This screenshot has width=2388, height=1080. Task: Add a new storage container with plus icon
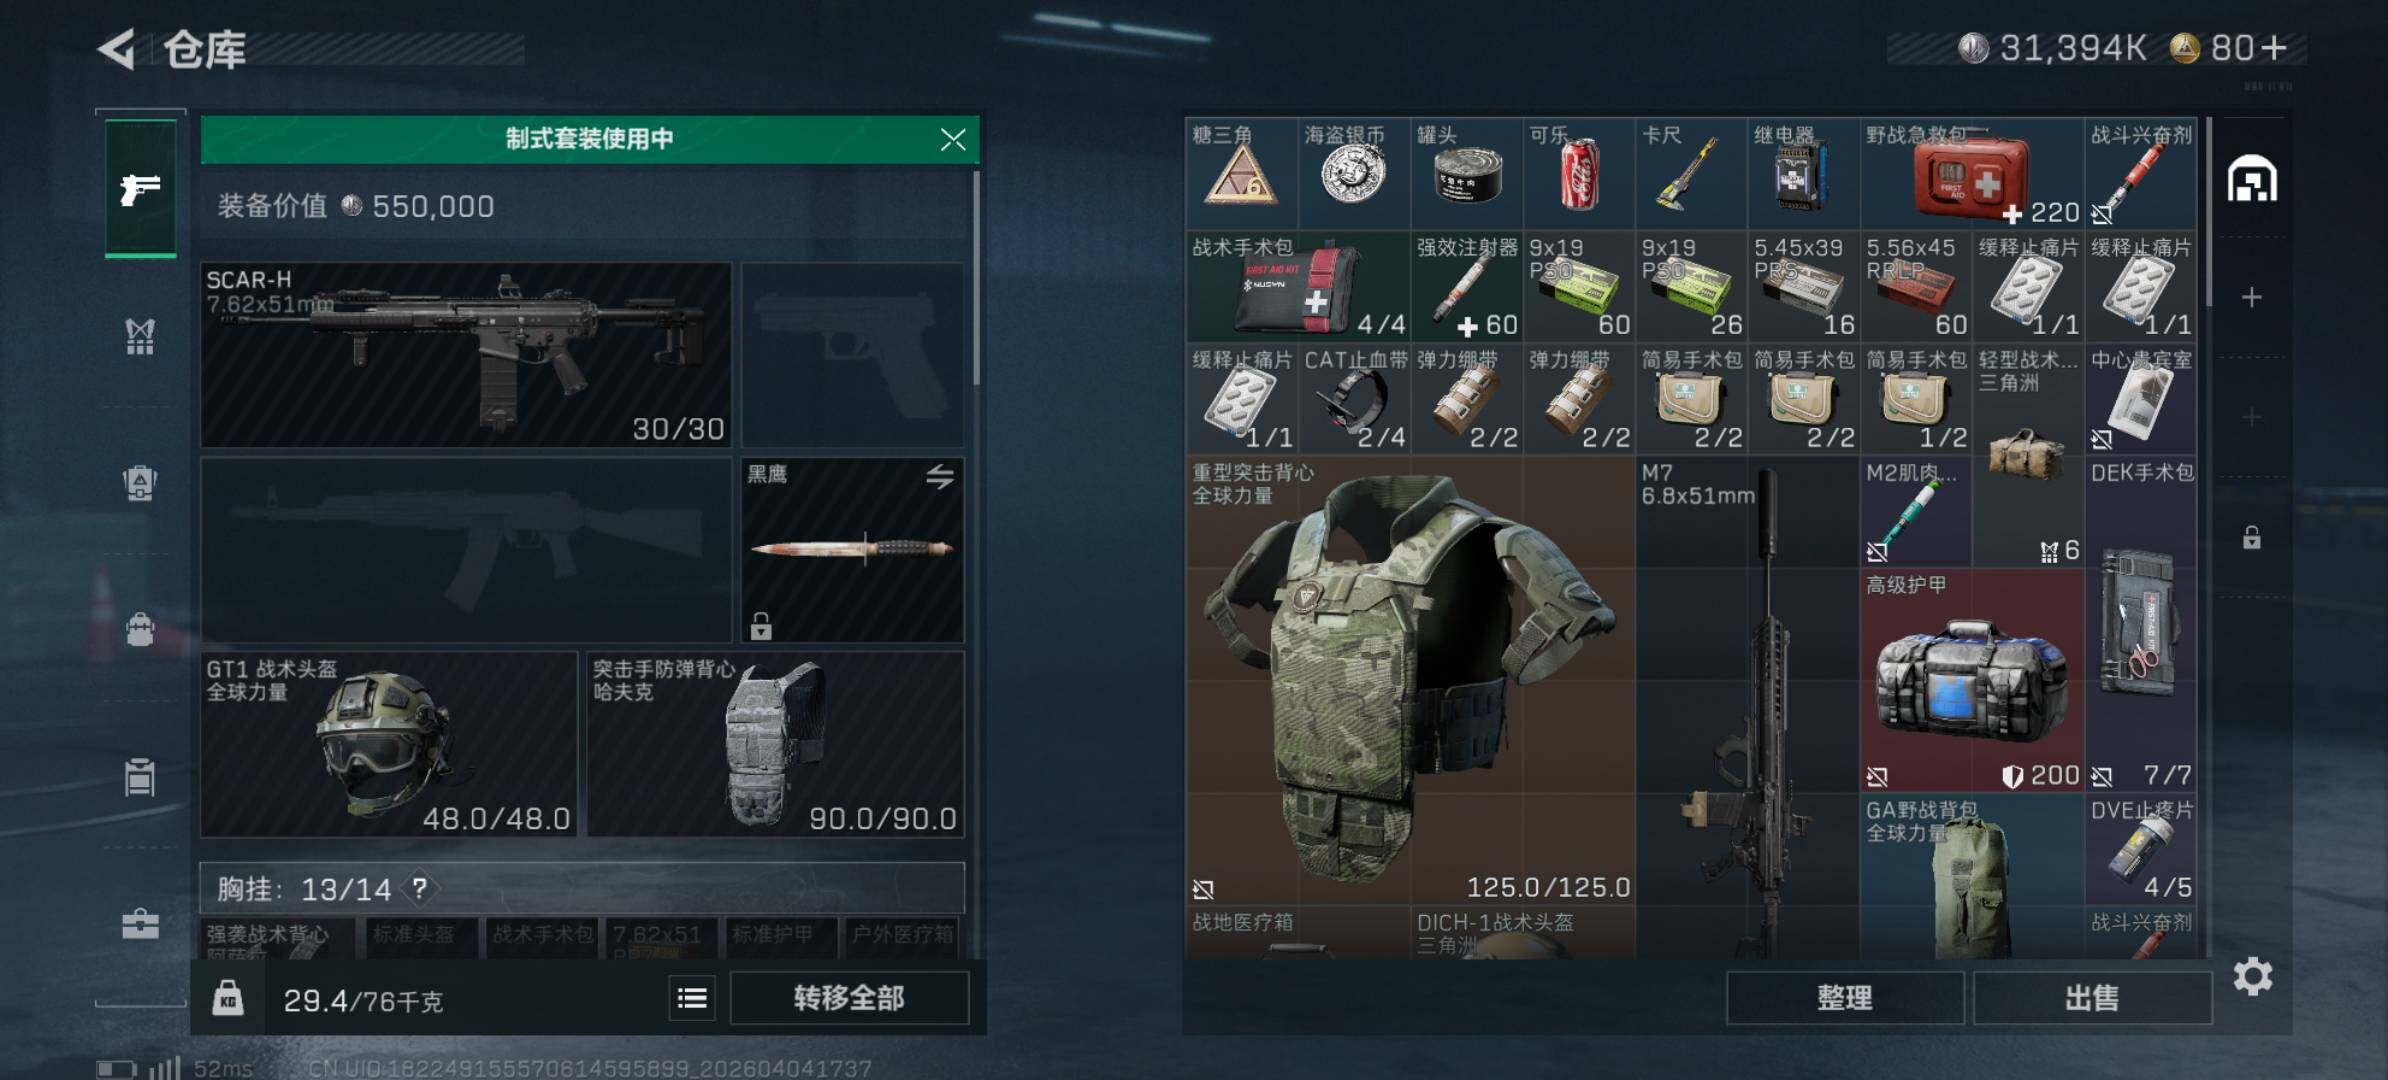(x=2252, y=297)
